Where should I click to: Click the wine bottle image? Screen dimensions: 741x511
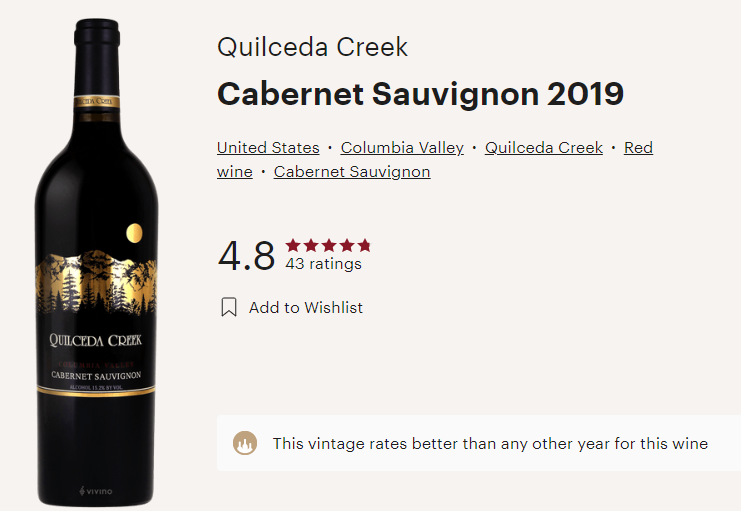pos(96,263)
